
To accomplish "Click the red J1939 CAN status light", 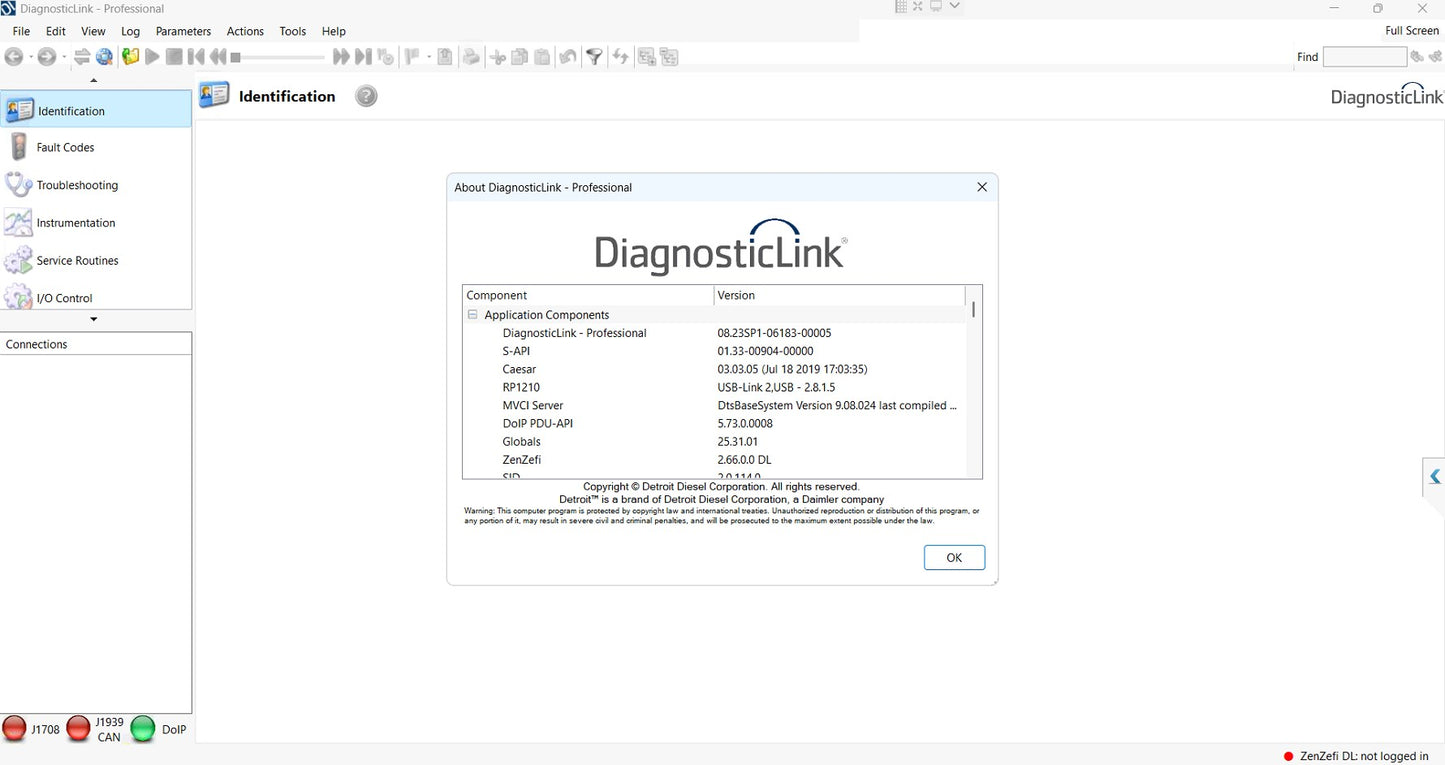I will 79,729.
